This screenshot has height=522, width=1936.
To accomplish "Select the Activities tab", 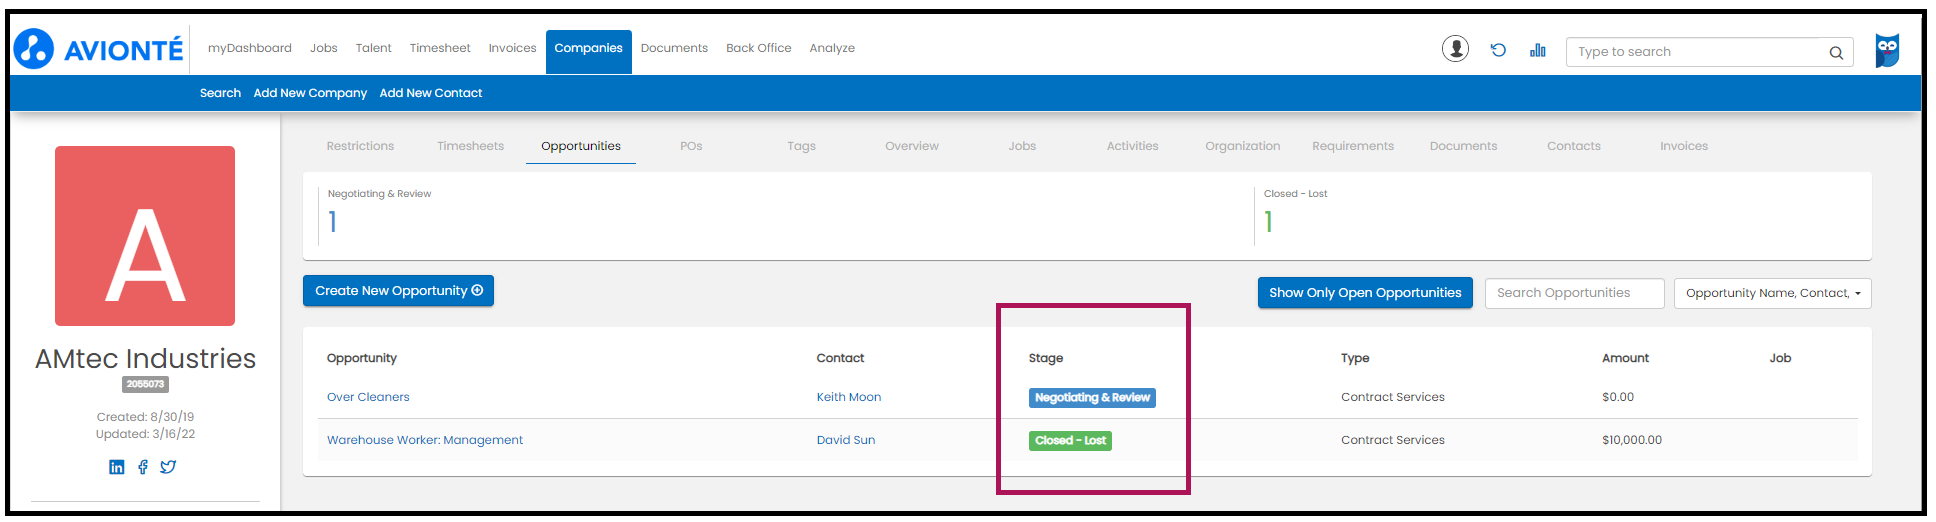I will point(1132,146).
